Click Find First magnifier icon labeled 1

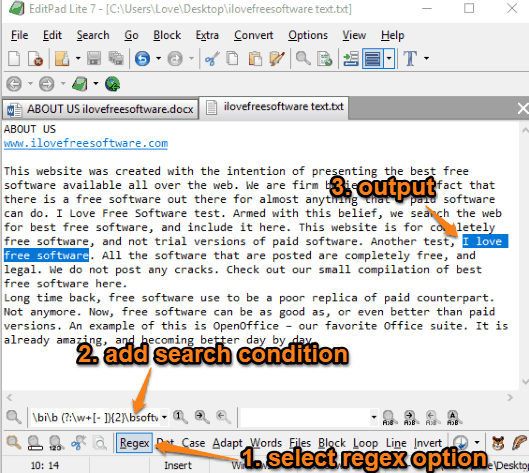point(180,417)
